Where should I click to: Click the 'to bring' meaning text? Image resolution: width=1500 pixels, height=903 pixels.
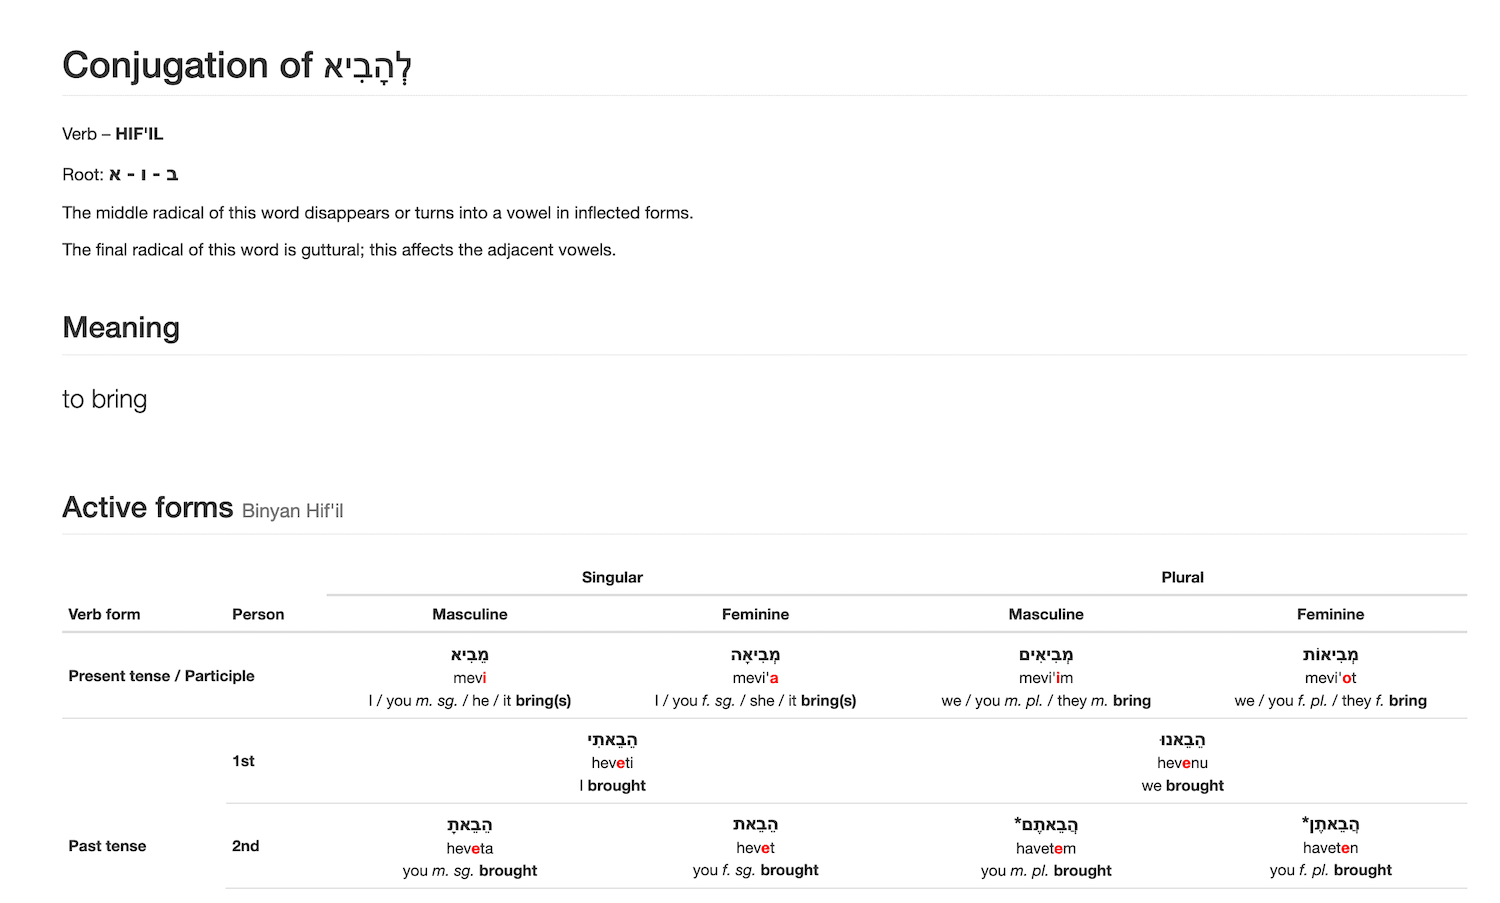pos(105,399)
